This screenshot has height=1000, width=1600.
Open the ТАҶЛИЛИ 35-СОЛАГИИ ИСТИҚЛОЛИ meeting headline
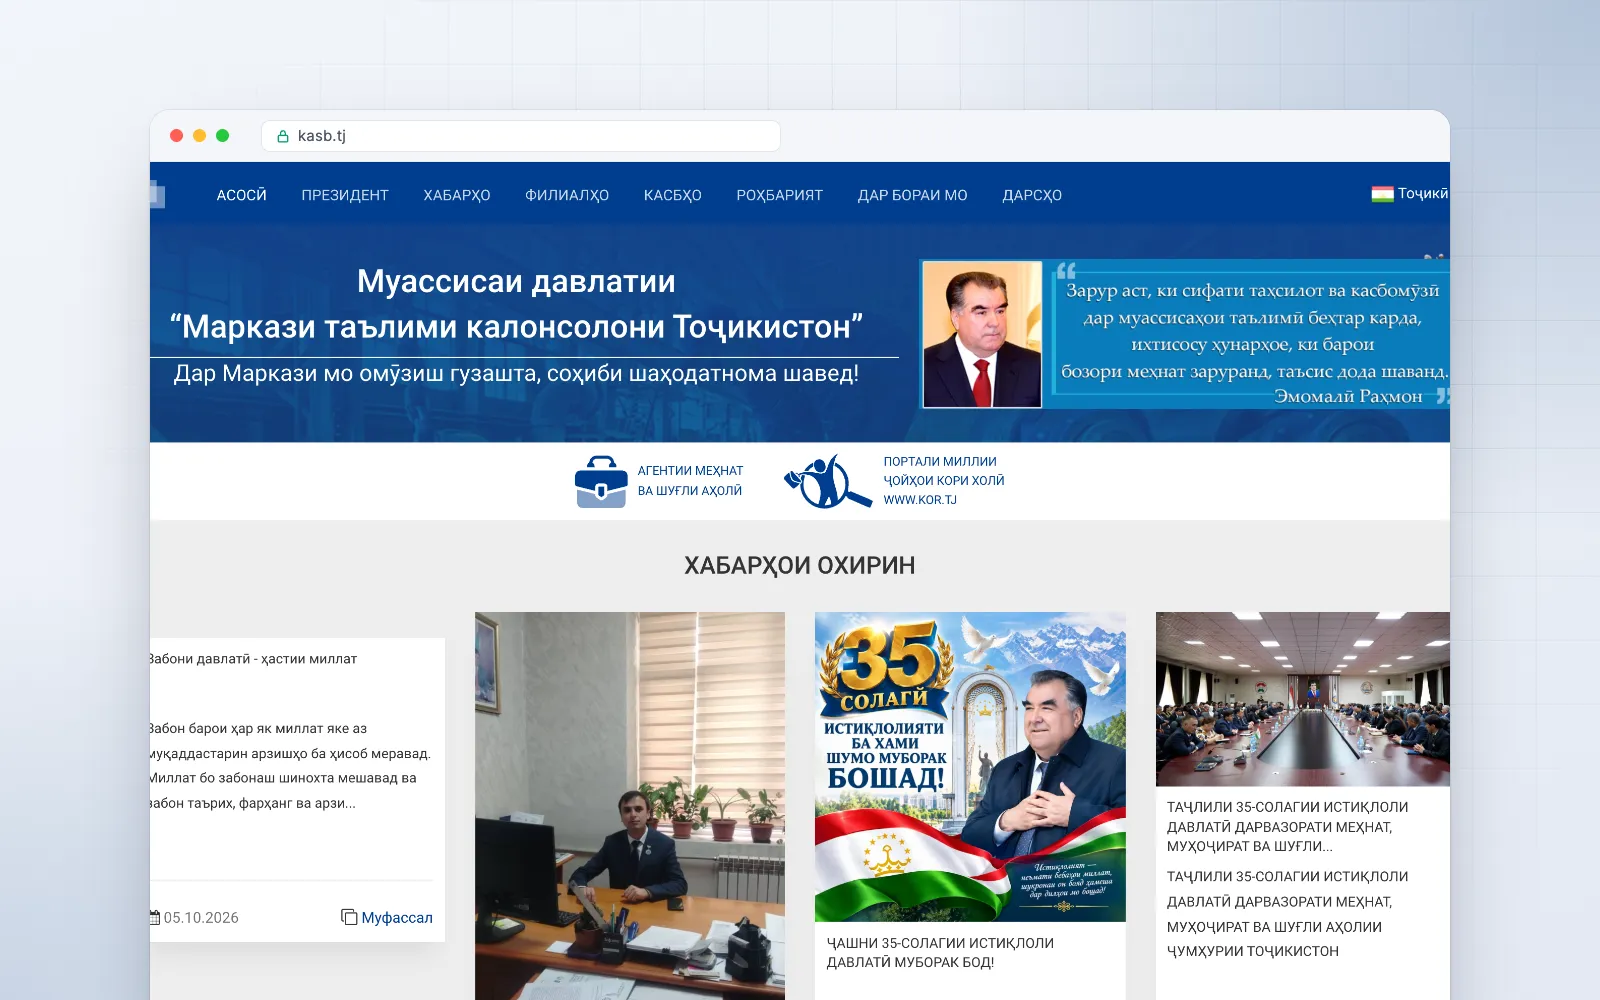(1287, 826)
